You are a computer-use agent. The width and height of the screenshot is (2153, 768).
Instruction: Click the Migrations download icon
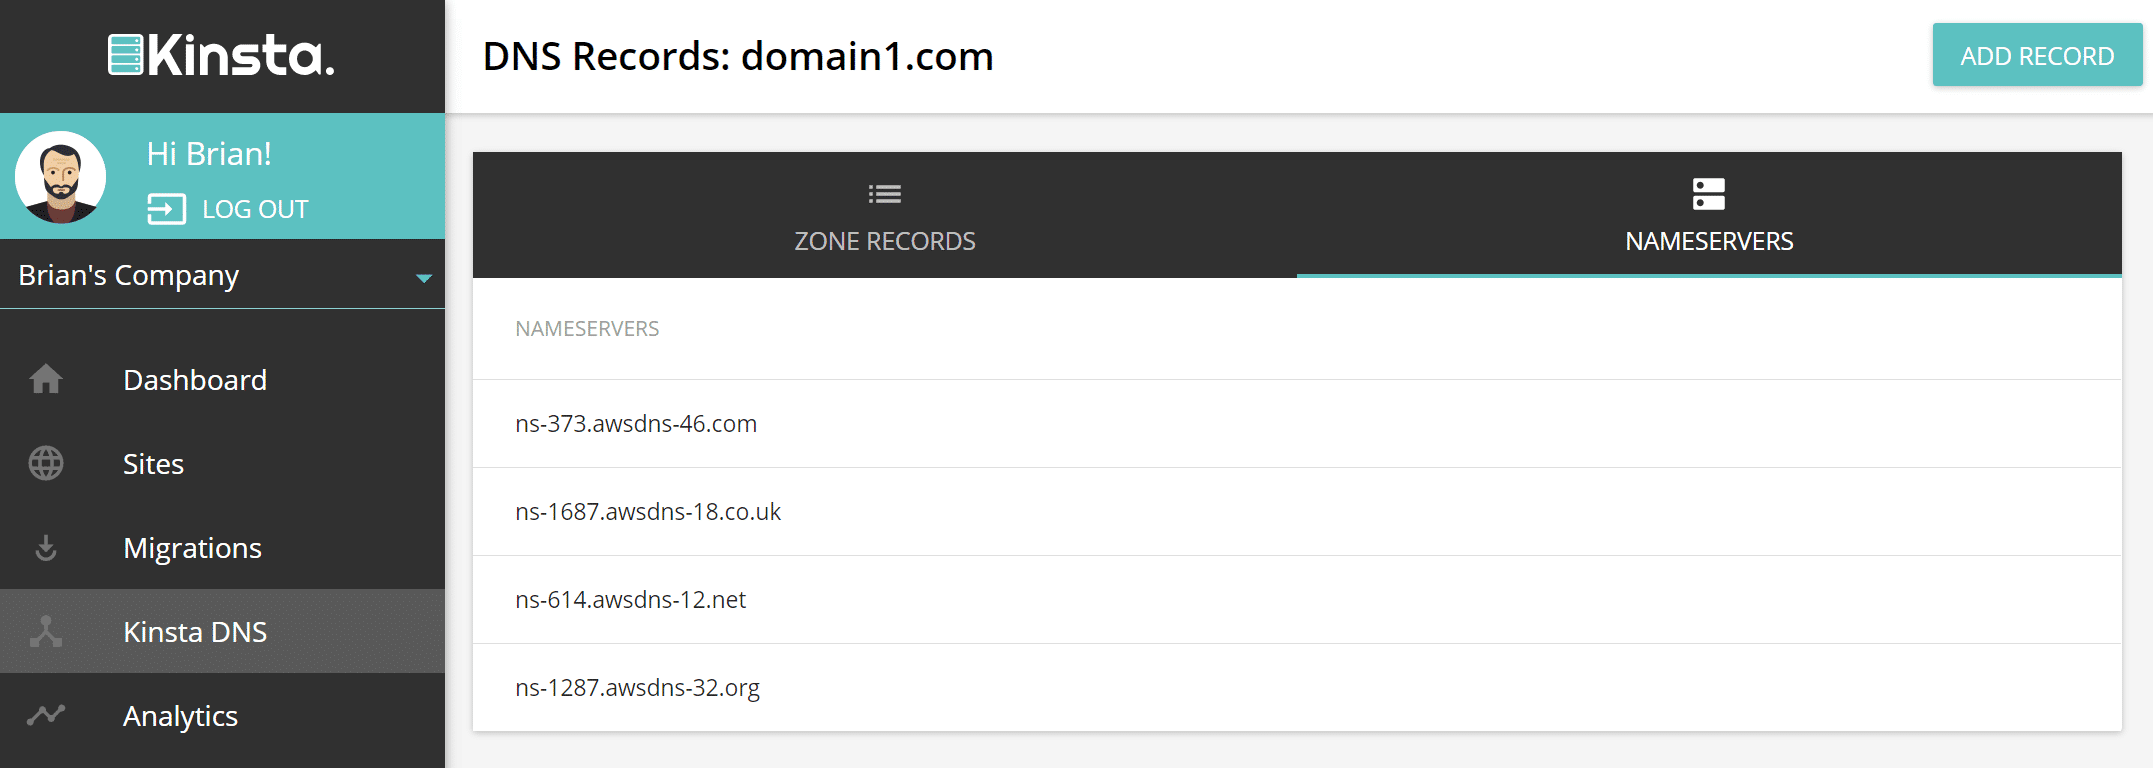pyautogui.click(x=46, y=547)
